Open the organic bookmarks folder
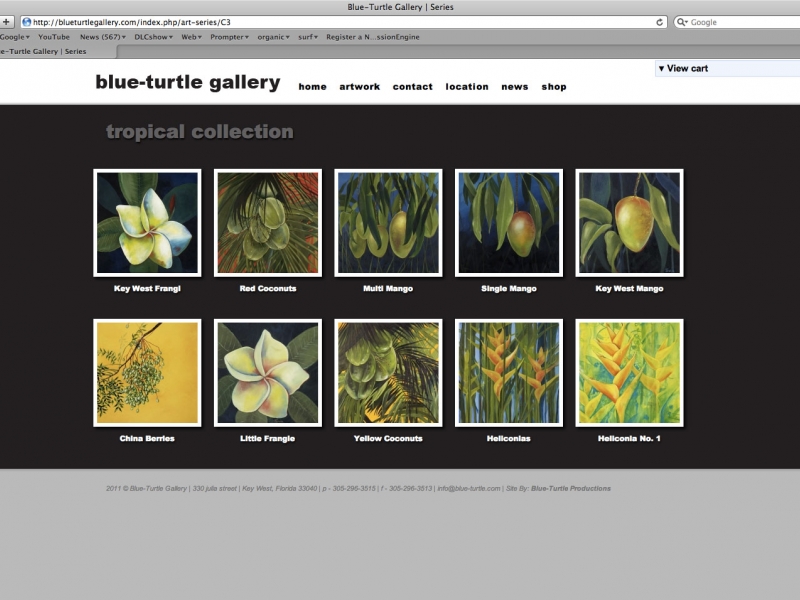This screenshot has width=800, height=600. 273,37
